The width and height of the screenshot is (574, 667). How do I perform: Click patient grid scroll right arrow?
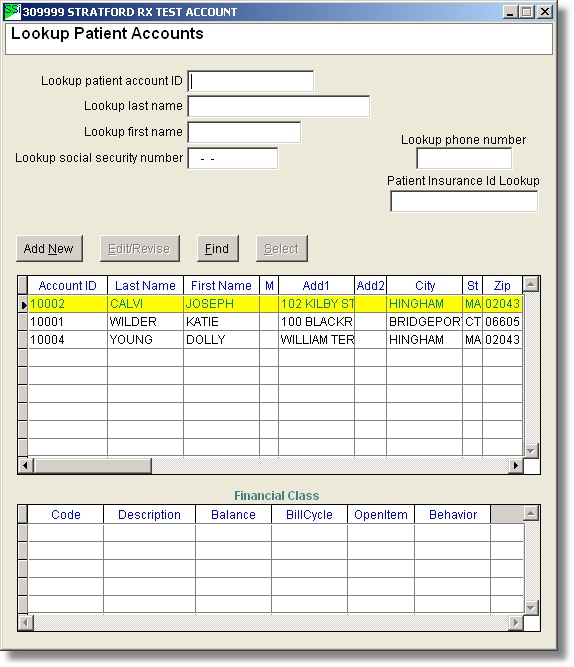(516, 465)
